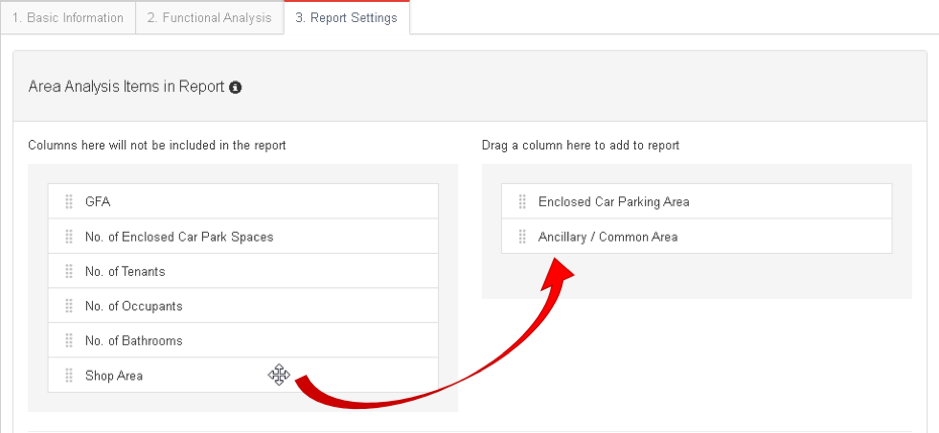This screenshot has width=939, height=433.
Task: Click the drag handle icon for GFA
Action: coord(69,202)
